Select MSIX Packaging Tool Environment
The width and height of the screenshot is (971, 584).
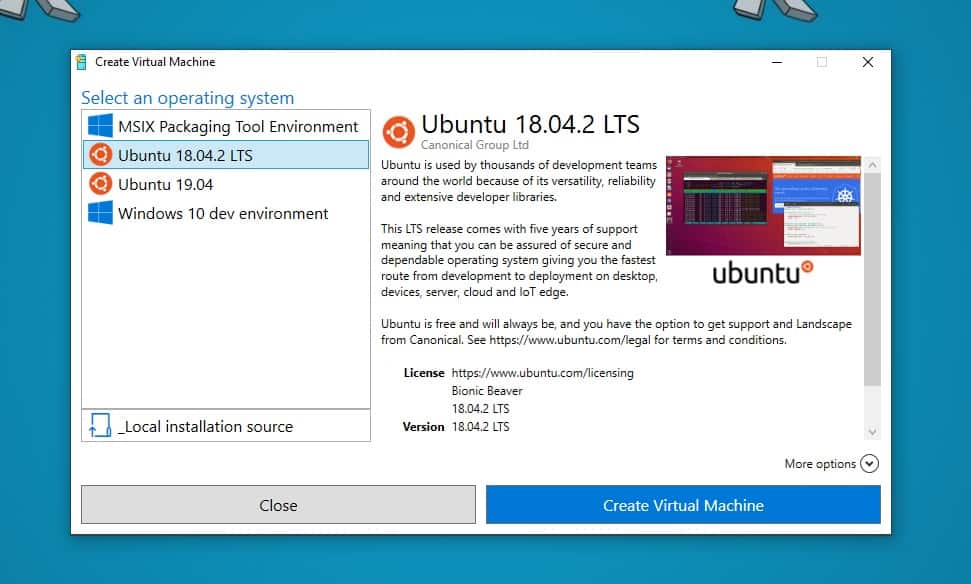click(x=226, y=126)
